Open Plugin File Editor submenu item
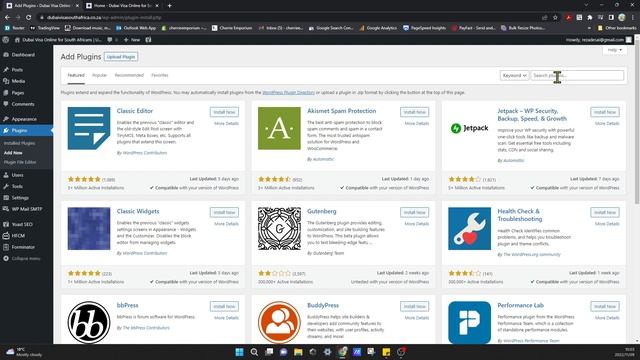The width and height of the screenshot is (640, 360). (x=20, y=162)
